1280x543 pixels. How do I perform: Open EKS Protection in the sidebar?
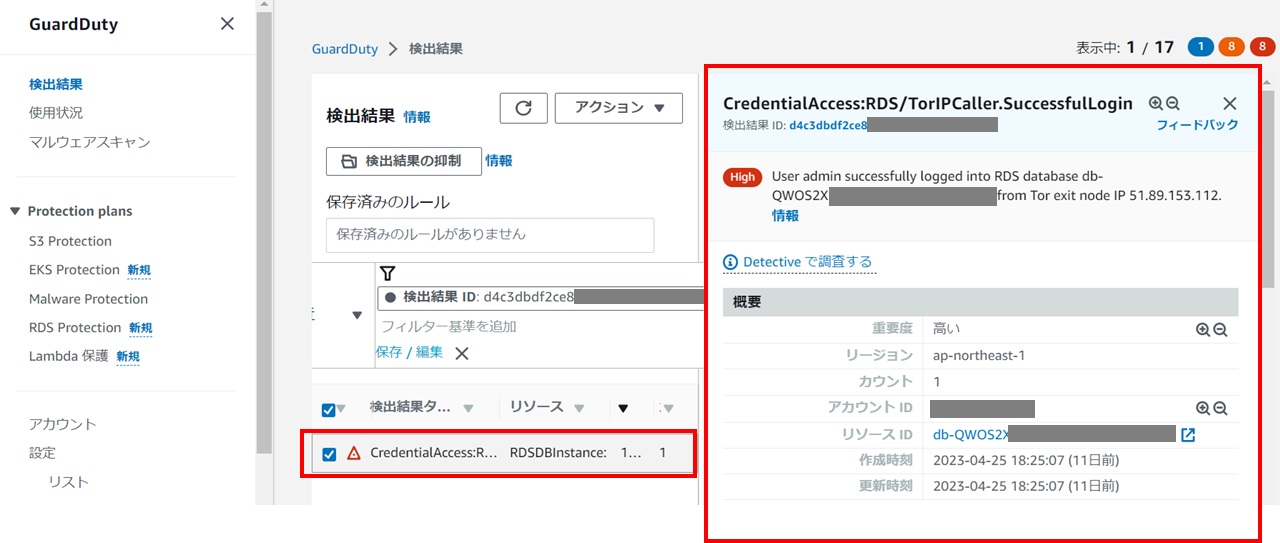click(74, 270)
